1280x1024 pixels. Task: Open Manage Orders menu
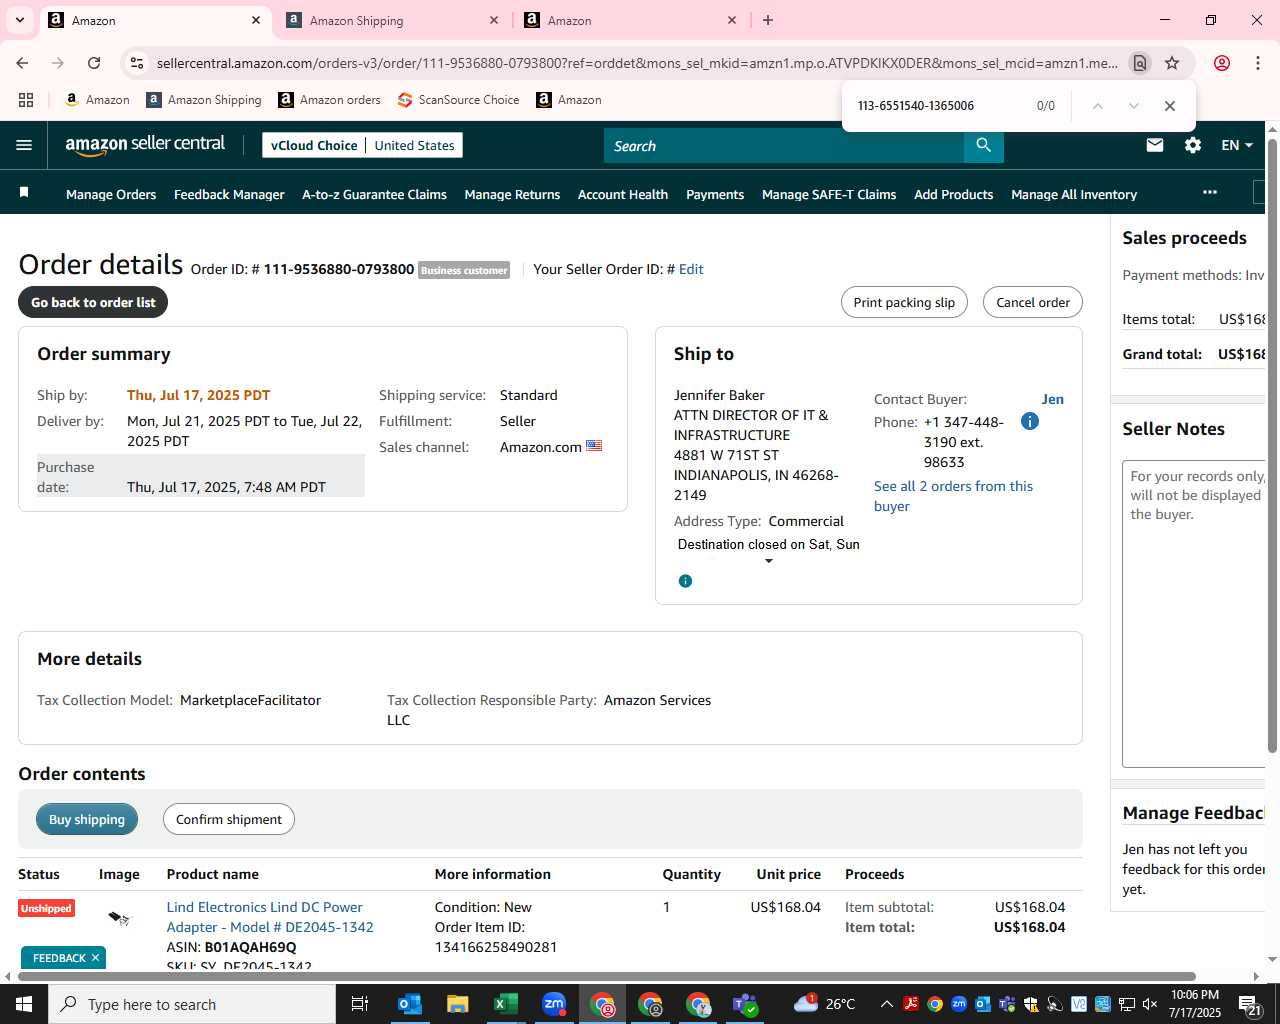111,194
